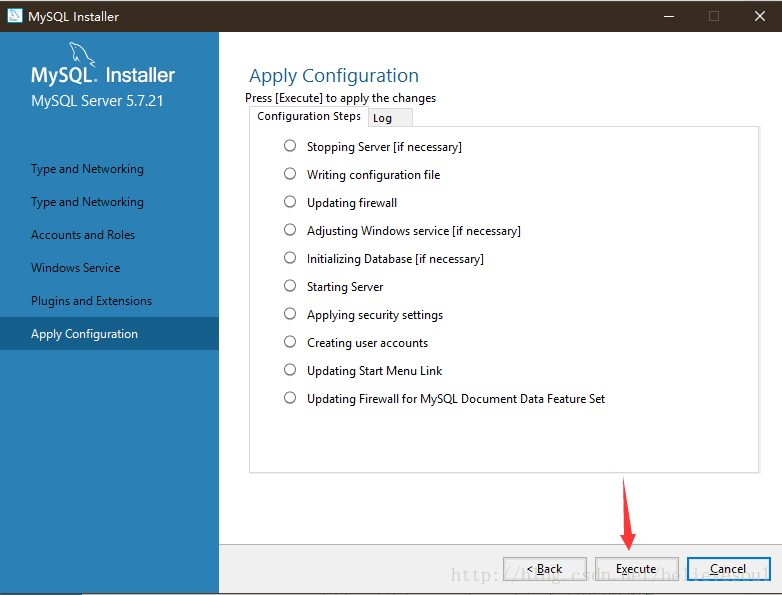Screen dimensions: 782x595
Task: Click the Starting Server status circle
Action: (290, 285)
